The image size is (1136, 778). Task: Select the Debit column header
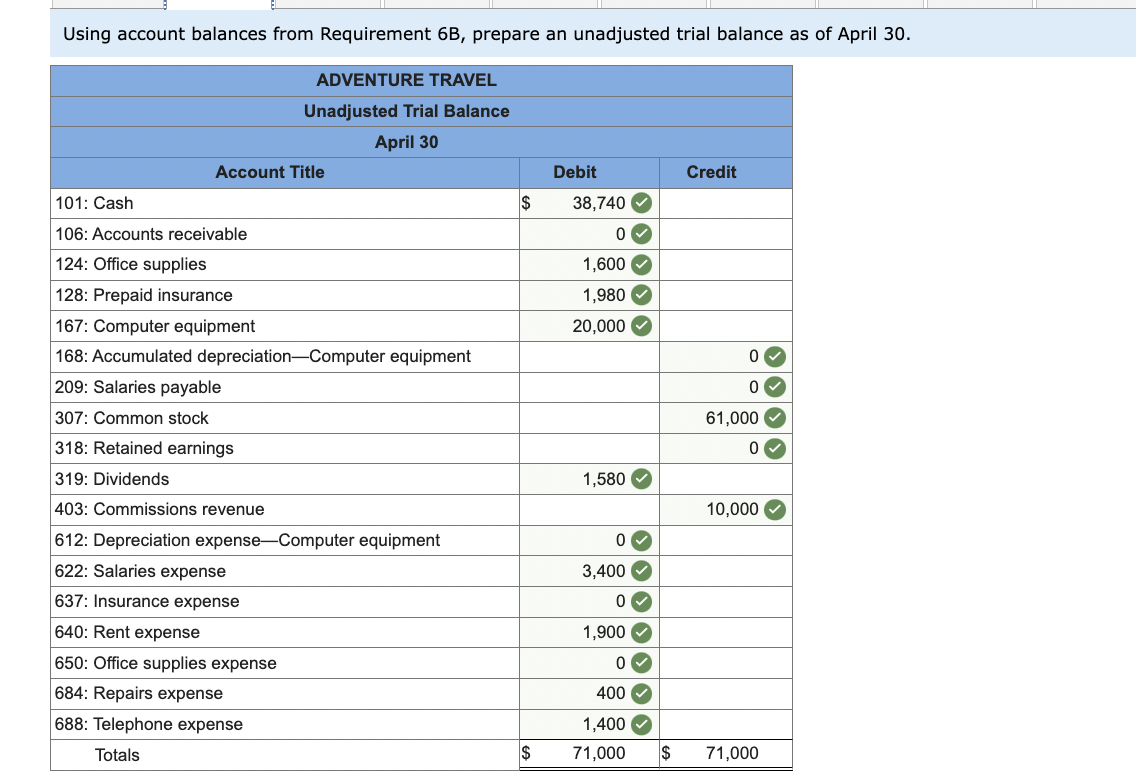(x=575, y=172)
